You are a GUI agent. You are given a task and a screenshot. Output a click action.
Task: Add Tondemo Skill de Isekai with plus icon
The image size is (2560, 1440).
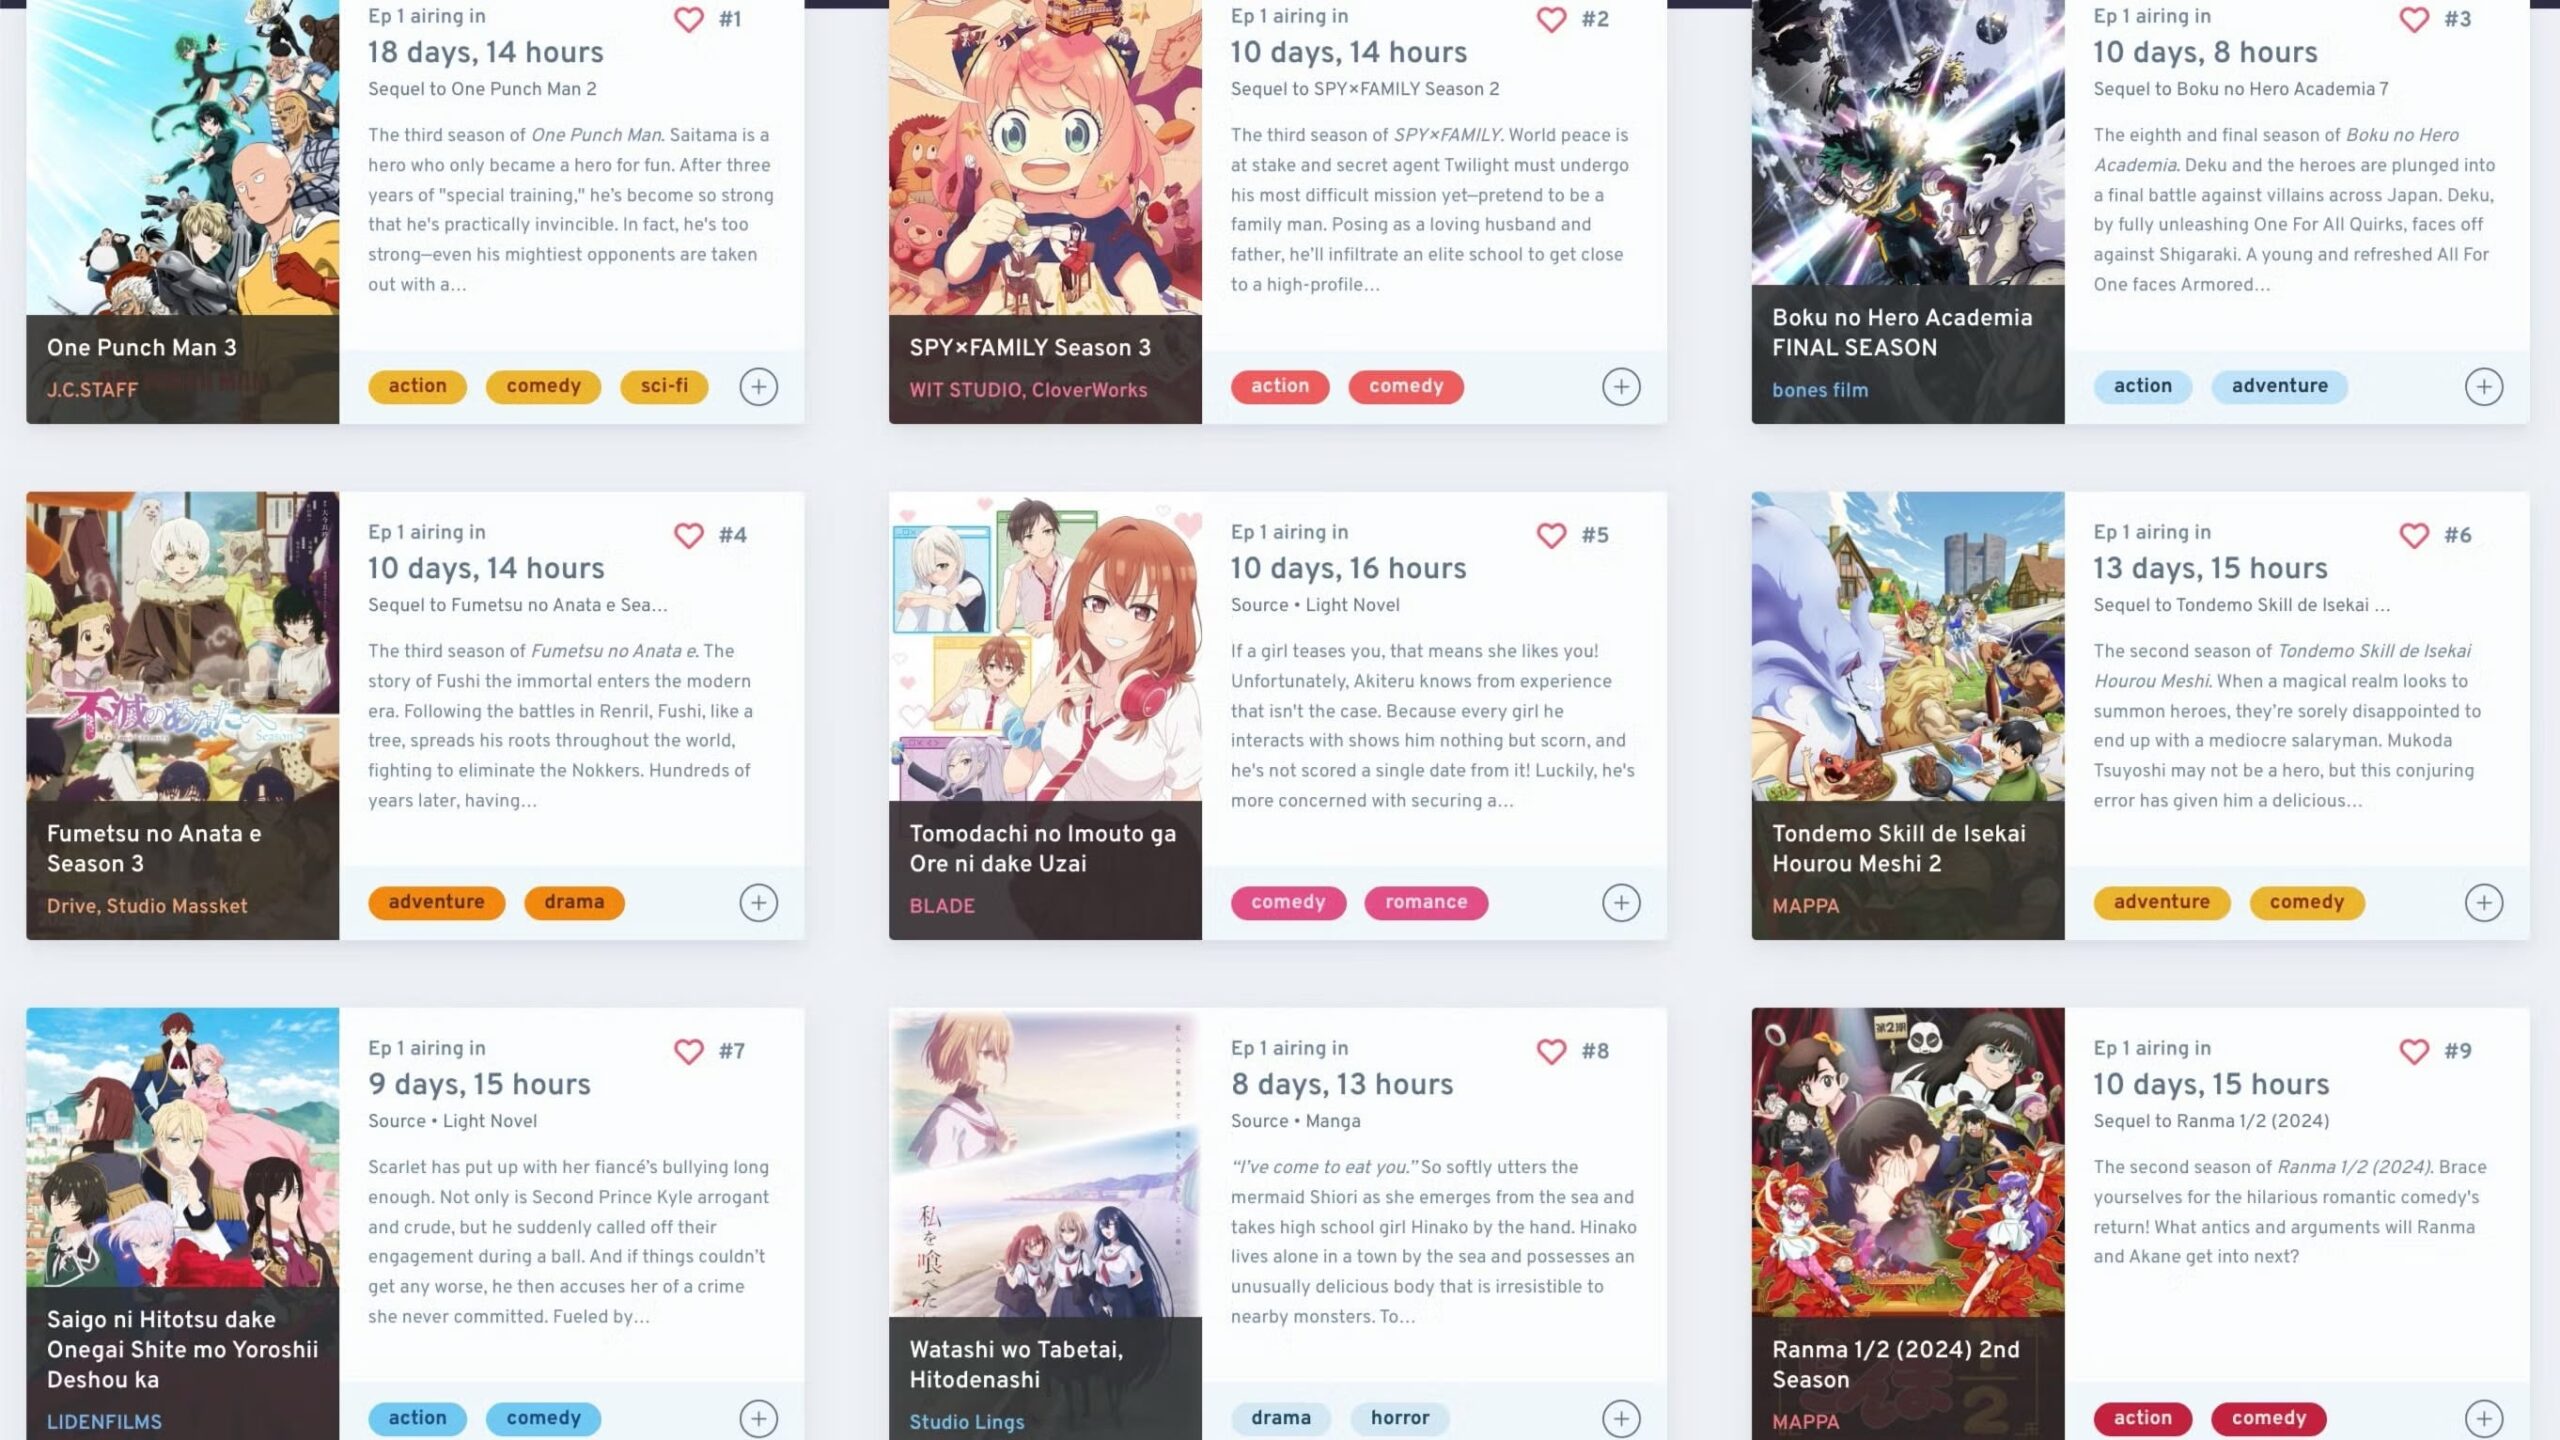click(2483, 903)
